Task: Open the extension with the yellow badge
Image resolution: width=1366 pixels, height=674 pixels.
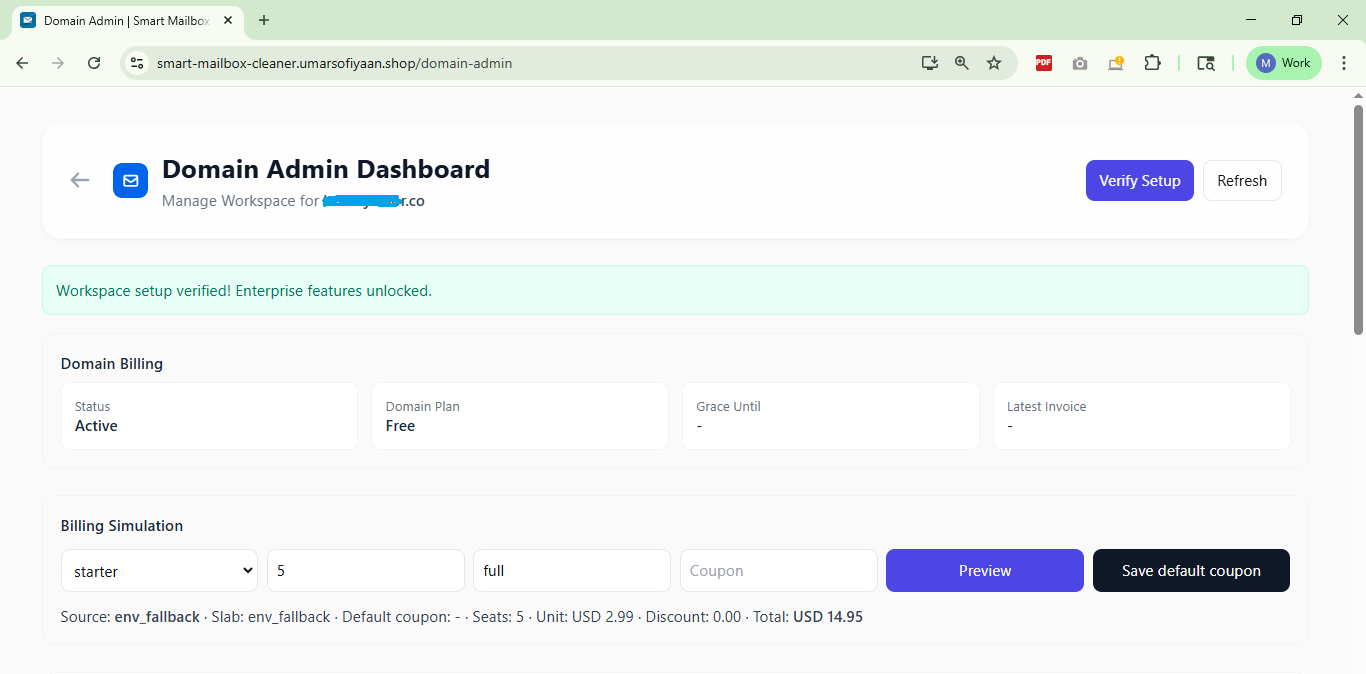Action: point(1116,63)
